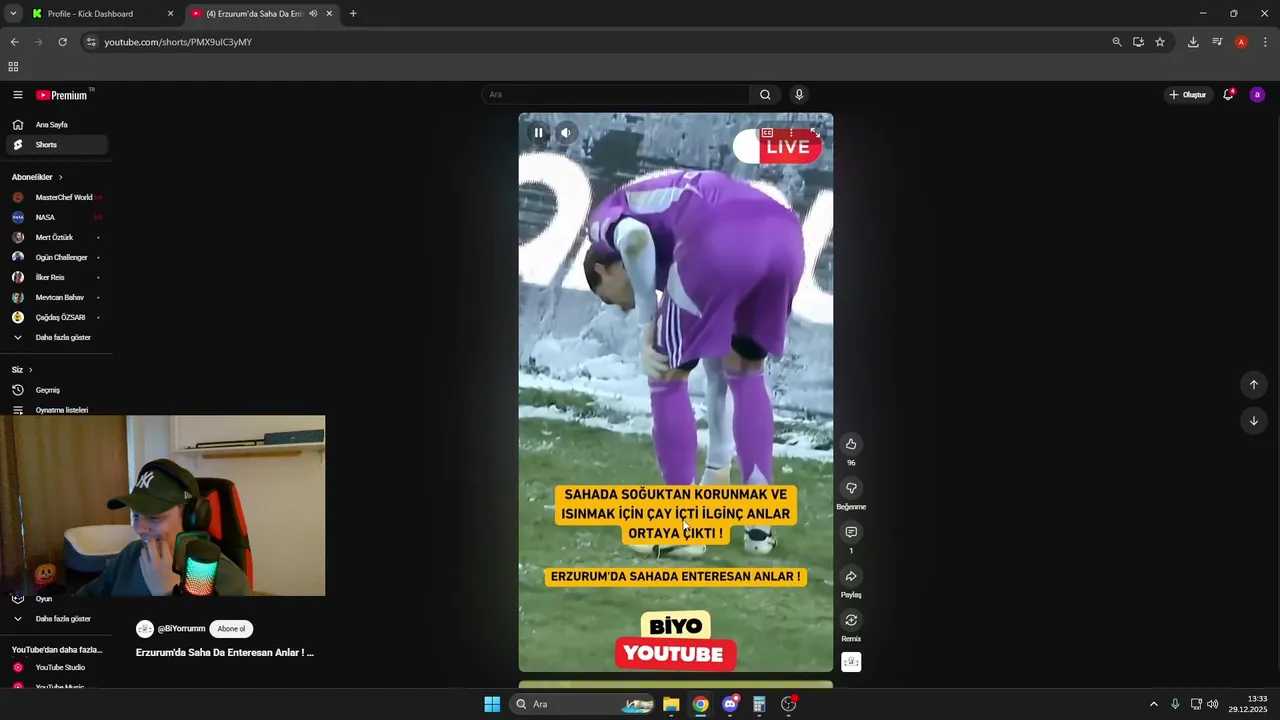Open Çağdaş ÖZSARI channel
The width and height of the screenshot is (1280, 720).
(56, 317)
